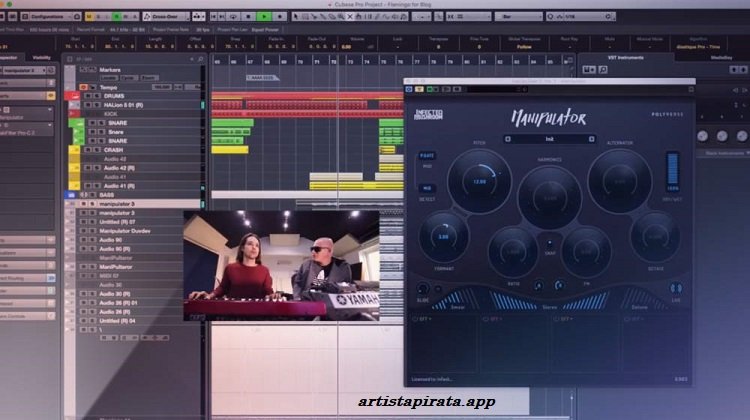750x420 pixels.
Task: Select previous Manipulator preset arrow
Action: (508, 139)
